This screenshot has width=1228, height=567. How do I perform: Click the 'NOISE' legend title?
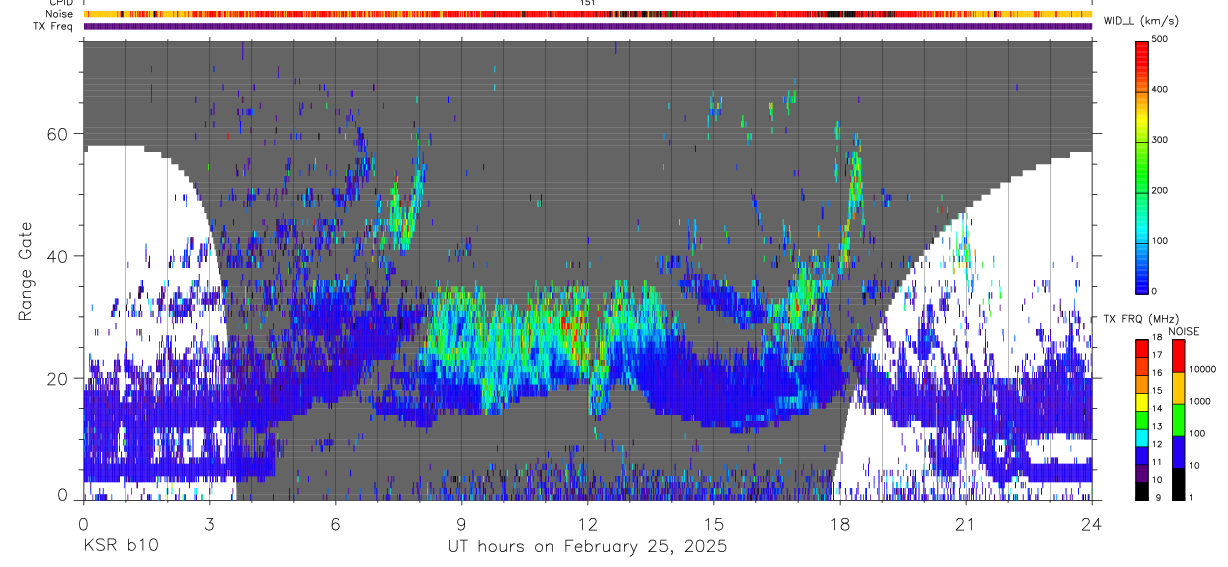(1183, 331)
